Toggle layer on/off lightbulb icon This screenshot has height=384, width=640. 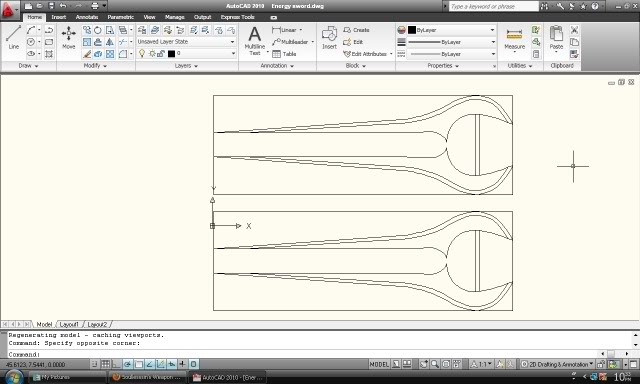click(x=142, y=53)
